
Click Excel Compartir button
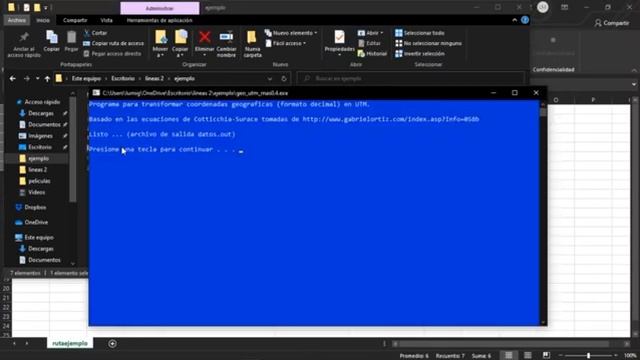tap(611, 23)
